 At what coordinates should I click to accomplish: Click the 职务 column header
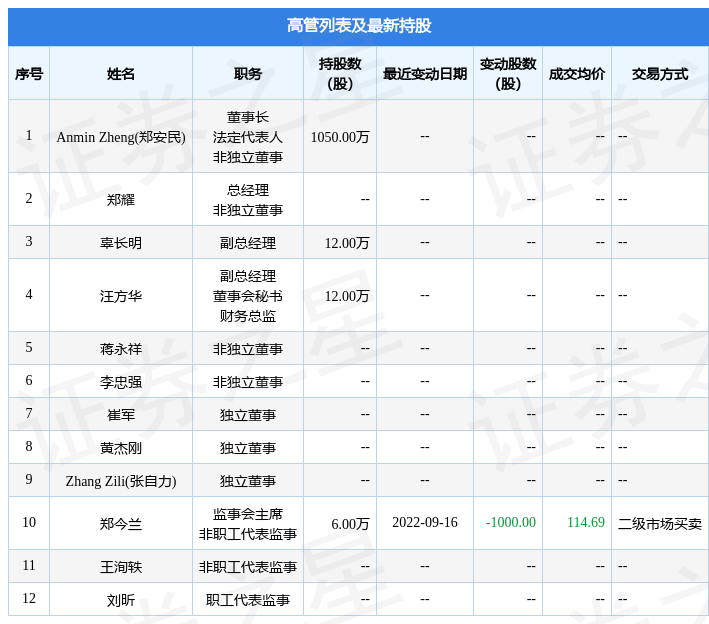(x=248, y=74)
